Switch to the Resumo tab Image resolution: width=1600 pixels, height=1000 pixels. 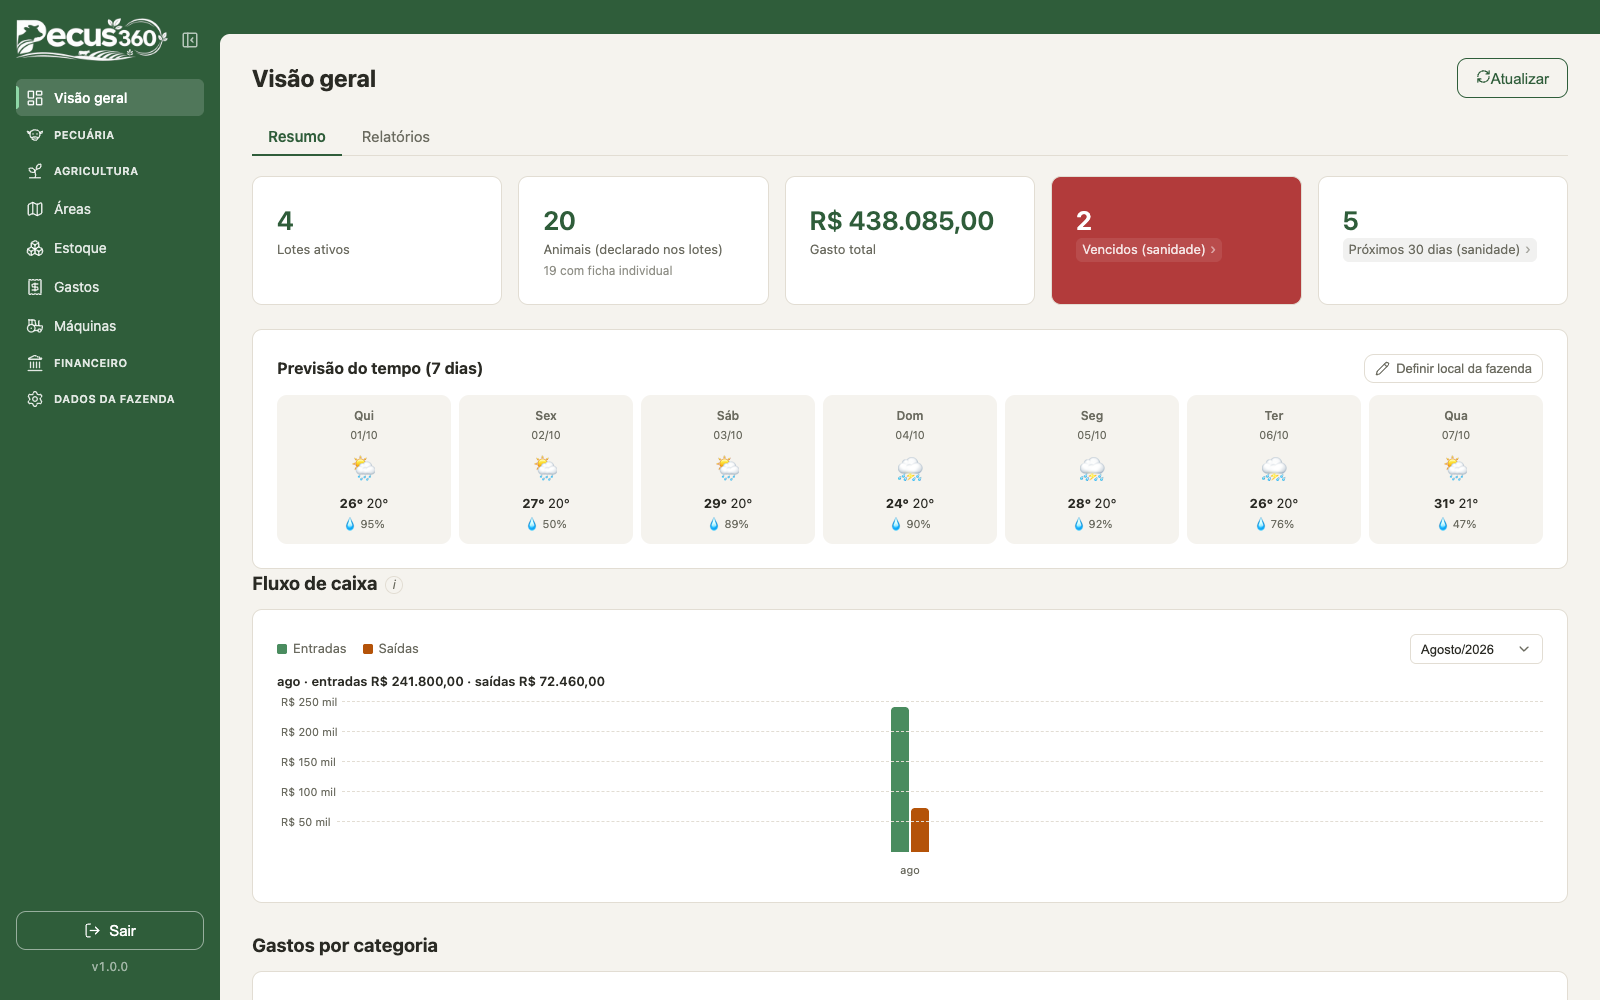[297, 137]
